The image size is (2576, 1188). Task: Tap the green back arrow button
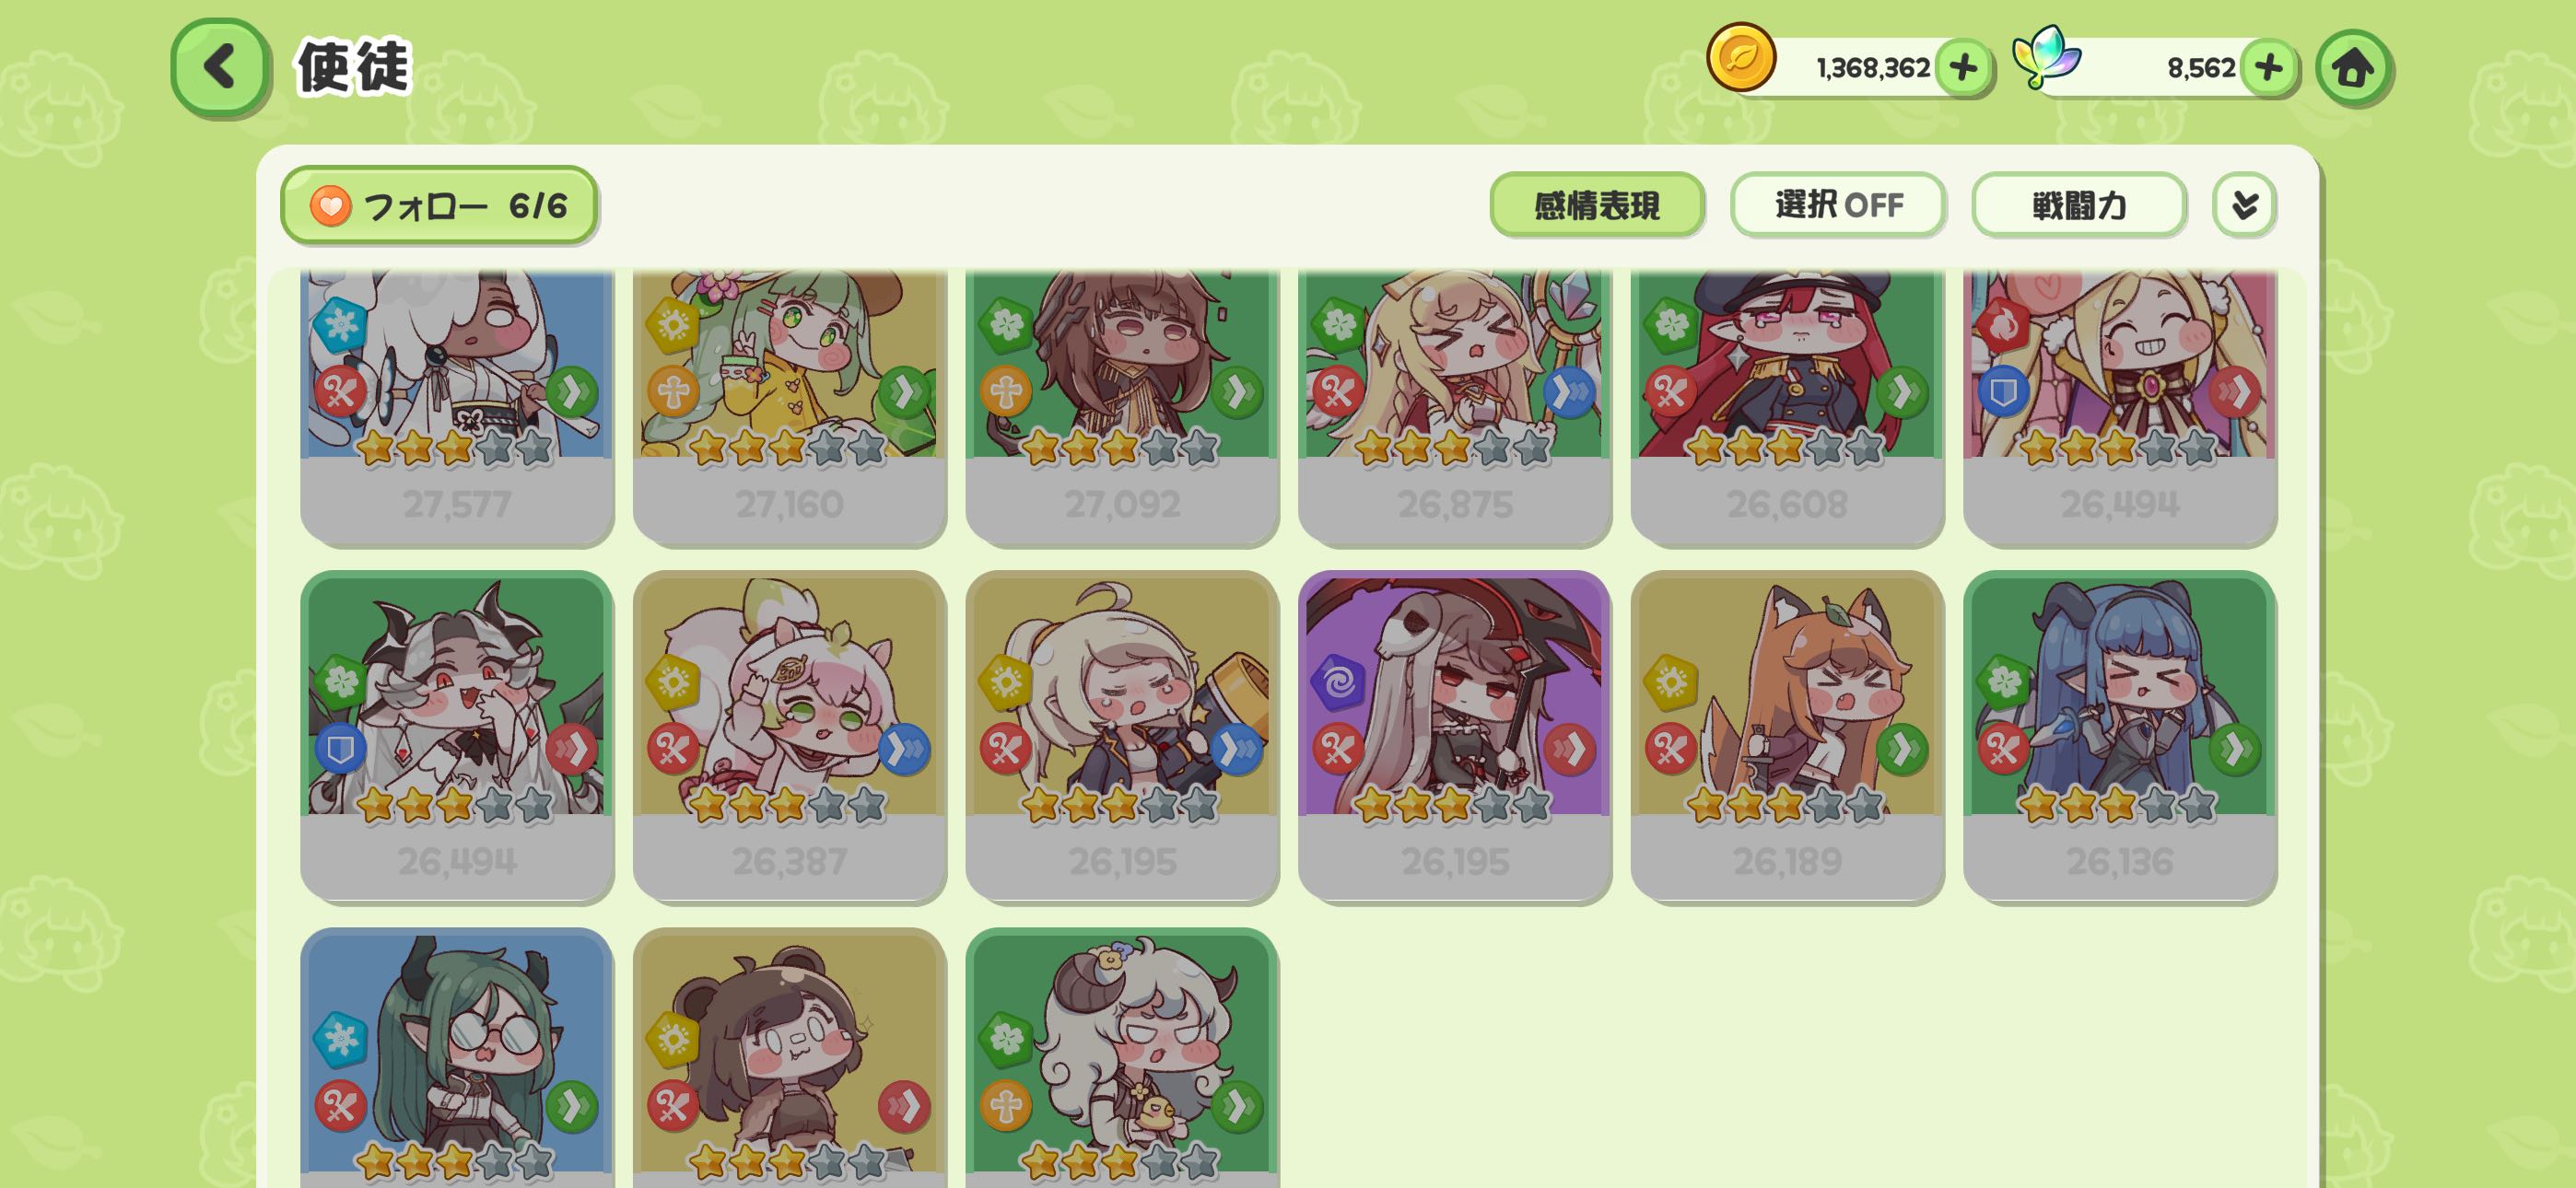(x=220, y=68)
